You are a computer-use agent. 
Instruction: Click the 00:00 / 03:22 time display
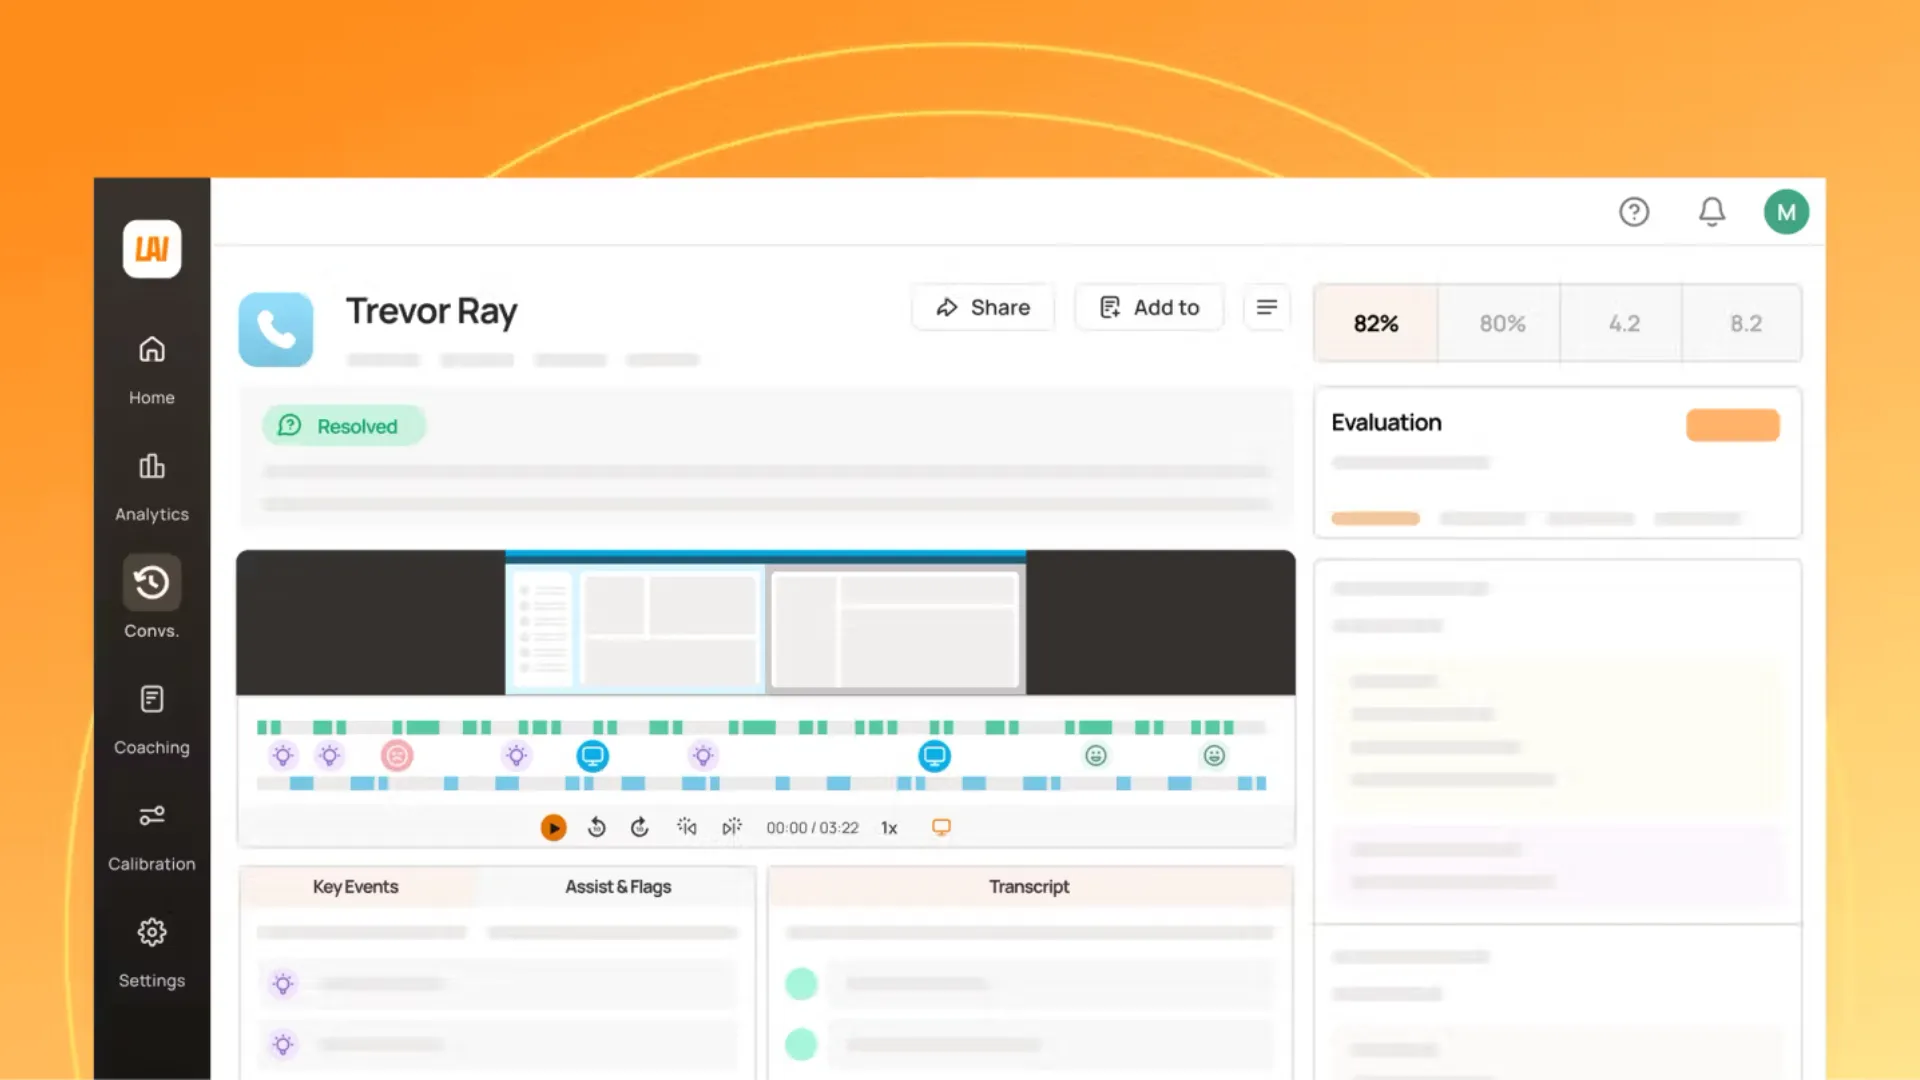click(x=812, y=828)
